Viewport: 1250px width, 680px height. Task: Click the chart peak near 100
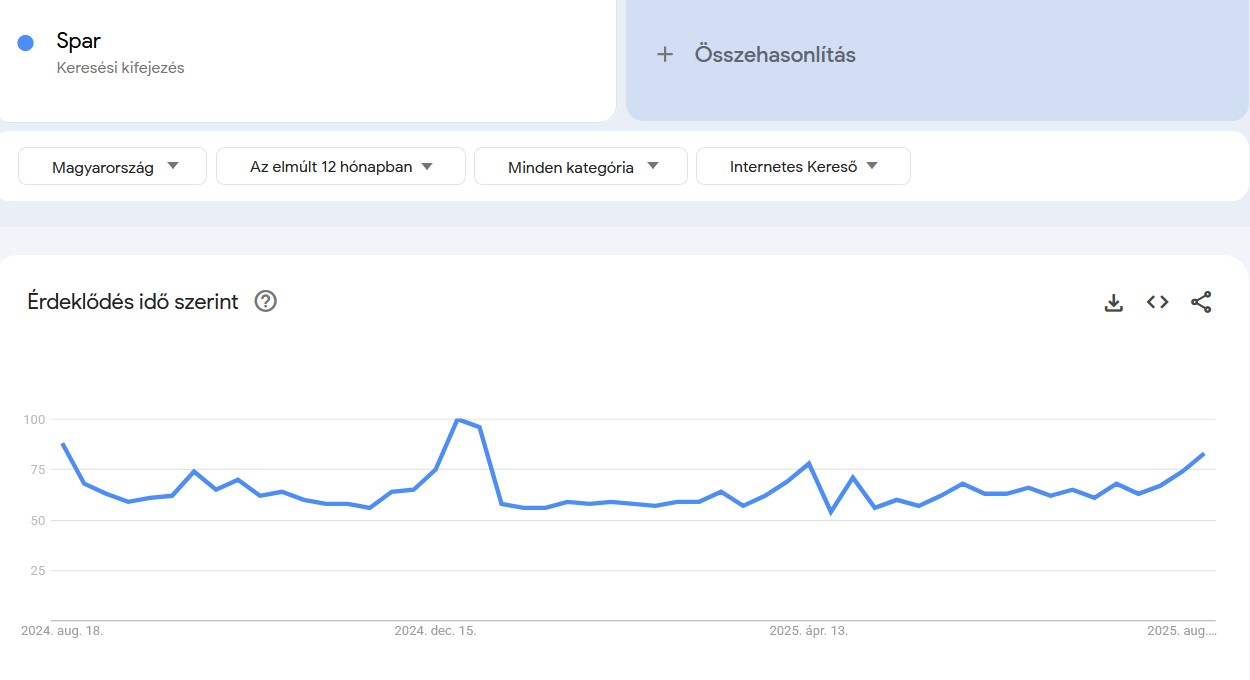[x=459, y=421]
